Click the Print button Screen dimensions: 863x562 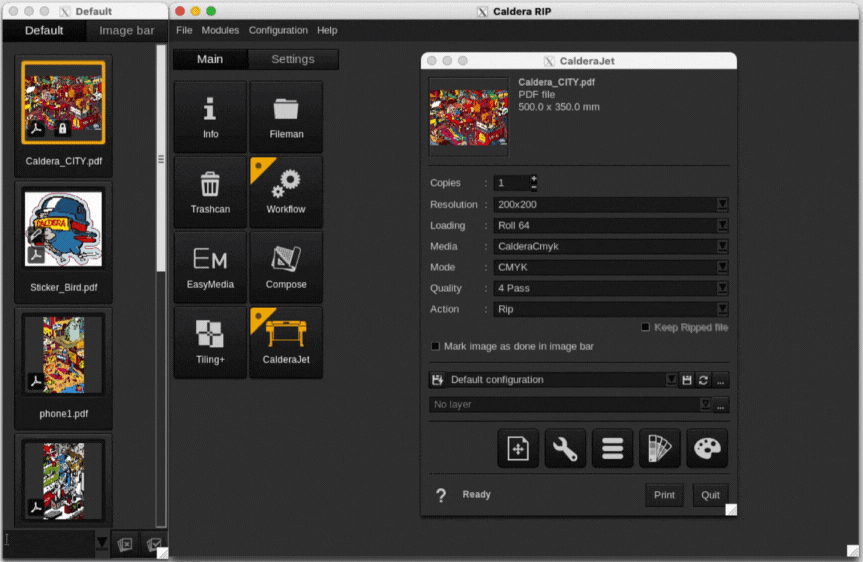coord(664,496)
